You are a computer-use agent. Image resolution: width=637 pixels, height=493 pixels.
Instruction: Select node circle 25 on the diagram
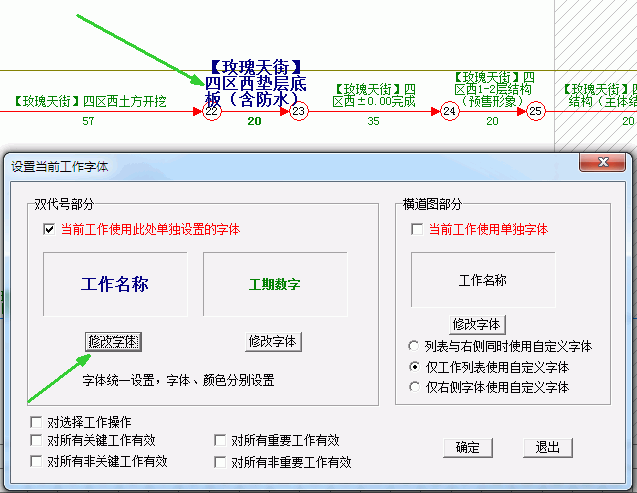pos(536,112)
